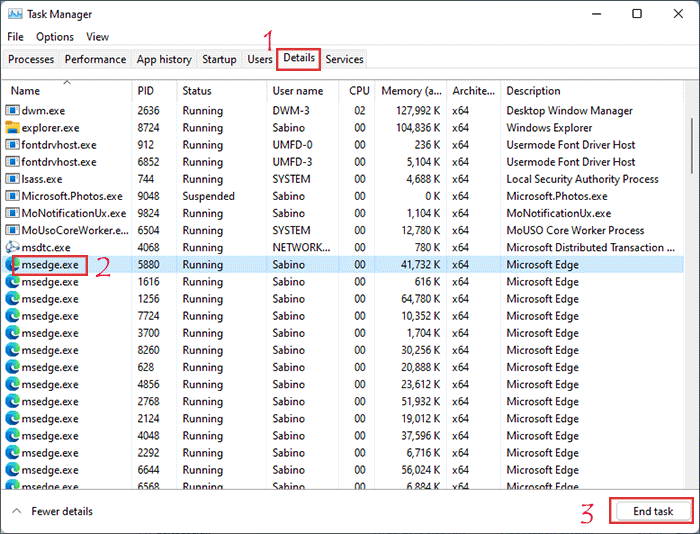Sort by the CPU column header
700x534 pixels.
(357, 91)
